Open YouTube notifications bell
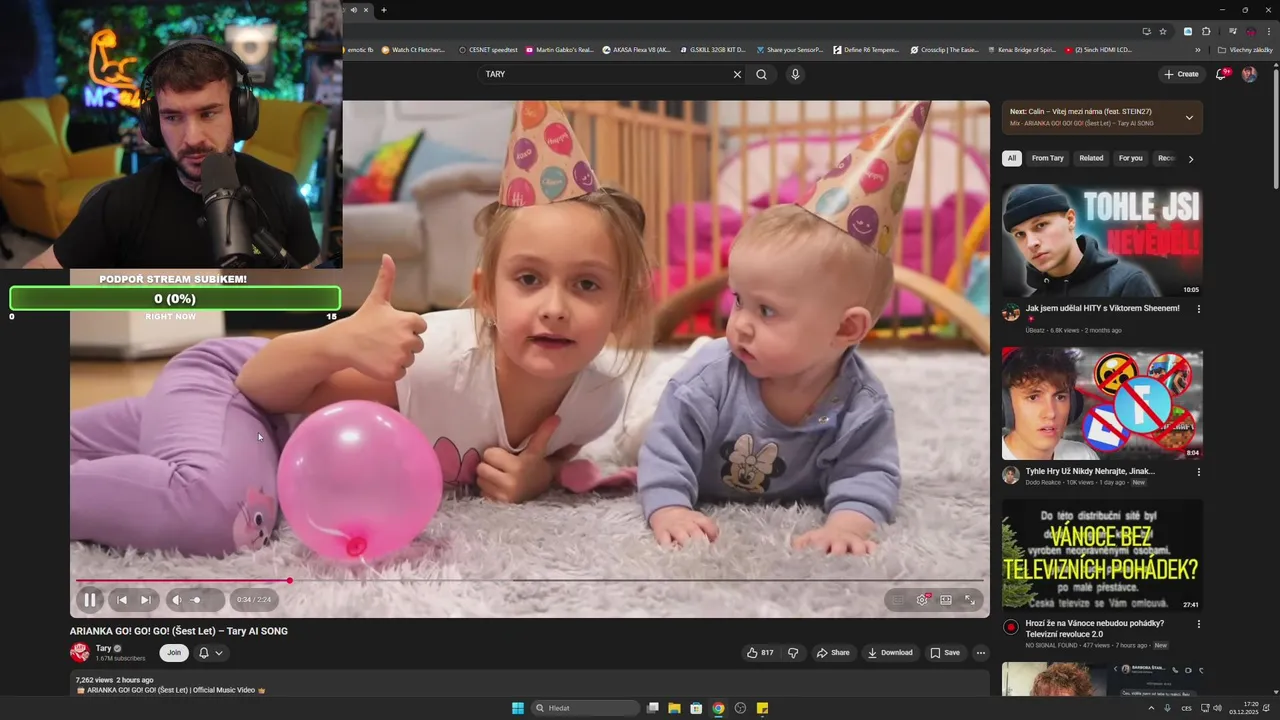The height and width of the screenshot is (720, 1280). point(1221,74)
